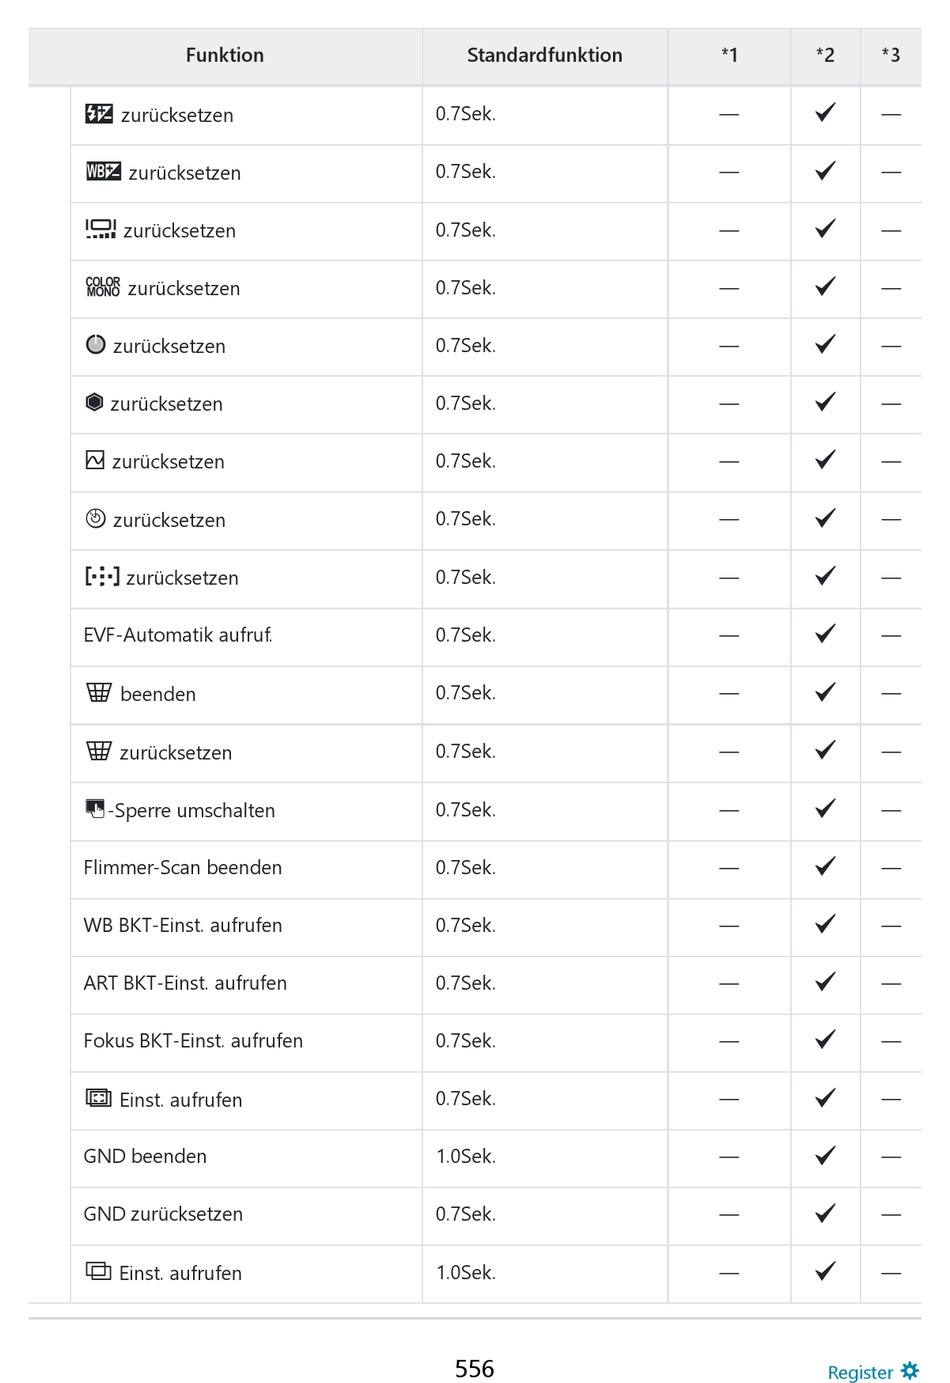The height and width of the screenshot is (1383, 950).
Task: Click the checkmark in EVF-Automatik aufruf. row
Action: (x=825, y=634)
